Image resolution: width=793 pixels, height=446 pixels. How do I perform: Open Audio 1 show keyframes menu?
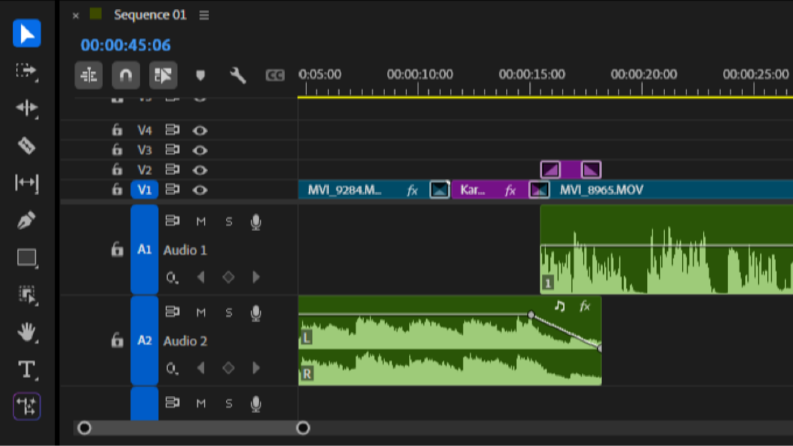(172, 278)
